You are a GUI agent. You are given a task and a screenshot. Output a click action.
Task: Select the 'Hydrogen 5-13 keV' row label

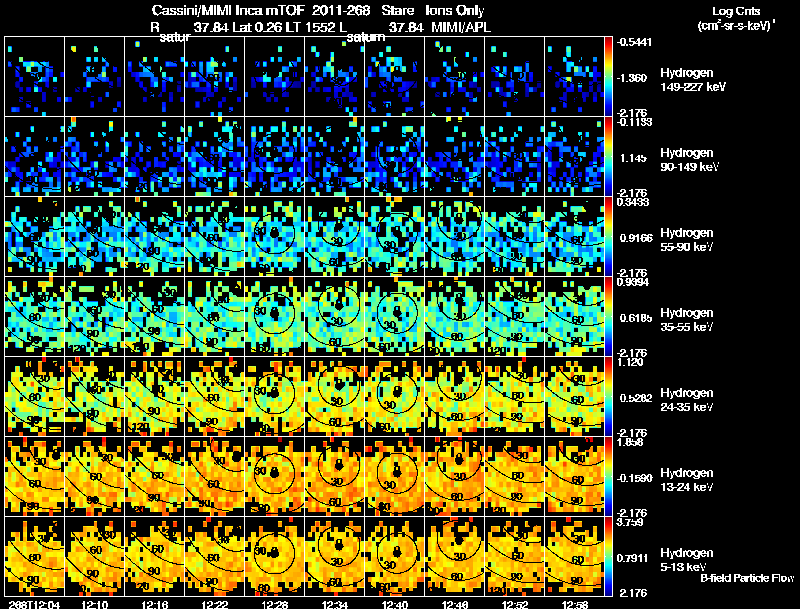(687, 560)
